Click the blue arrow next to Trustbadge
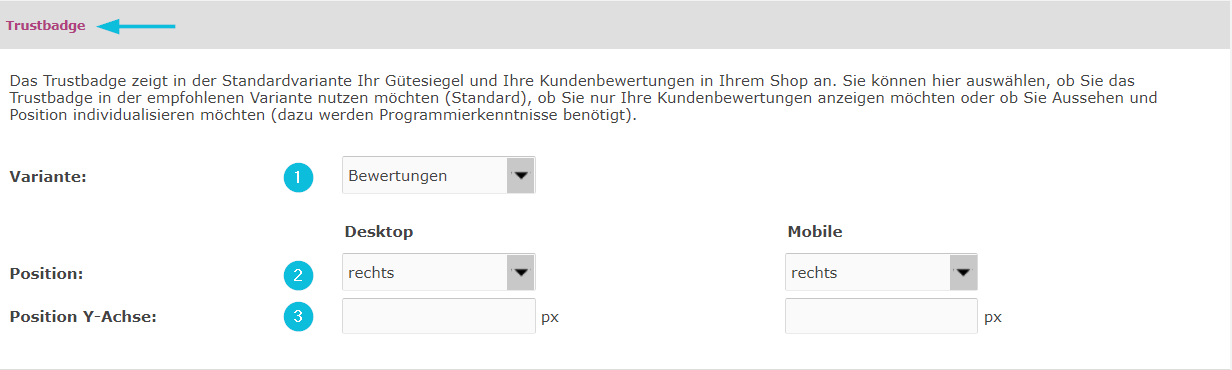 pos(136,26)
